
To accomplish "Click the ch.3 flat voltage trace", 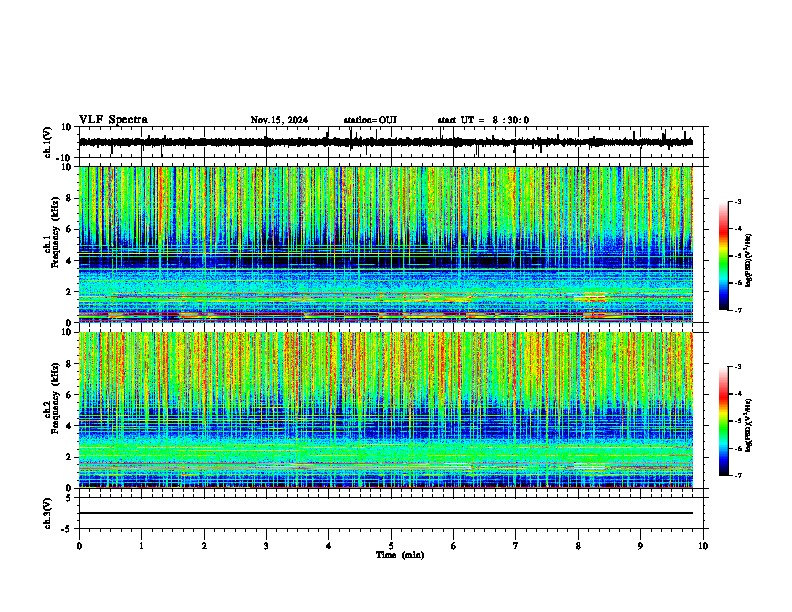I will (x=385, y=513).
